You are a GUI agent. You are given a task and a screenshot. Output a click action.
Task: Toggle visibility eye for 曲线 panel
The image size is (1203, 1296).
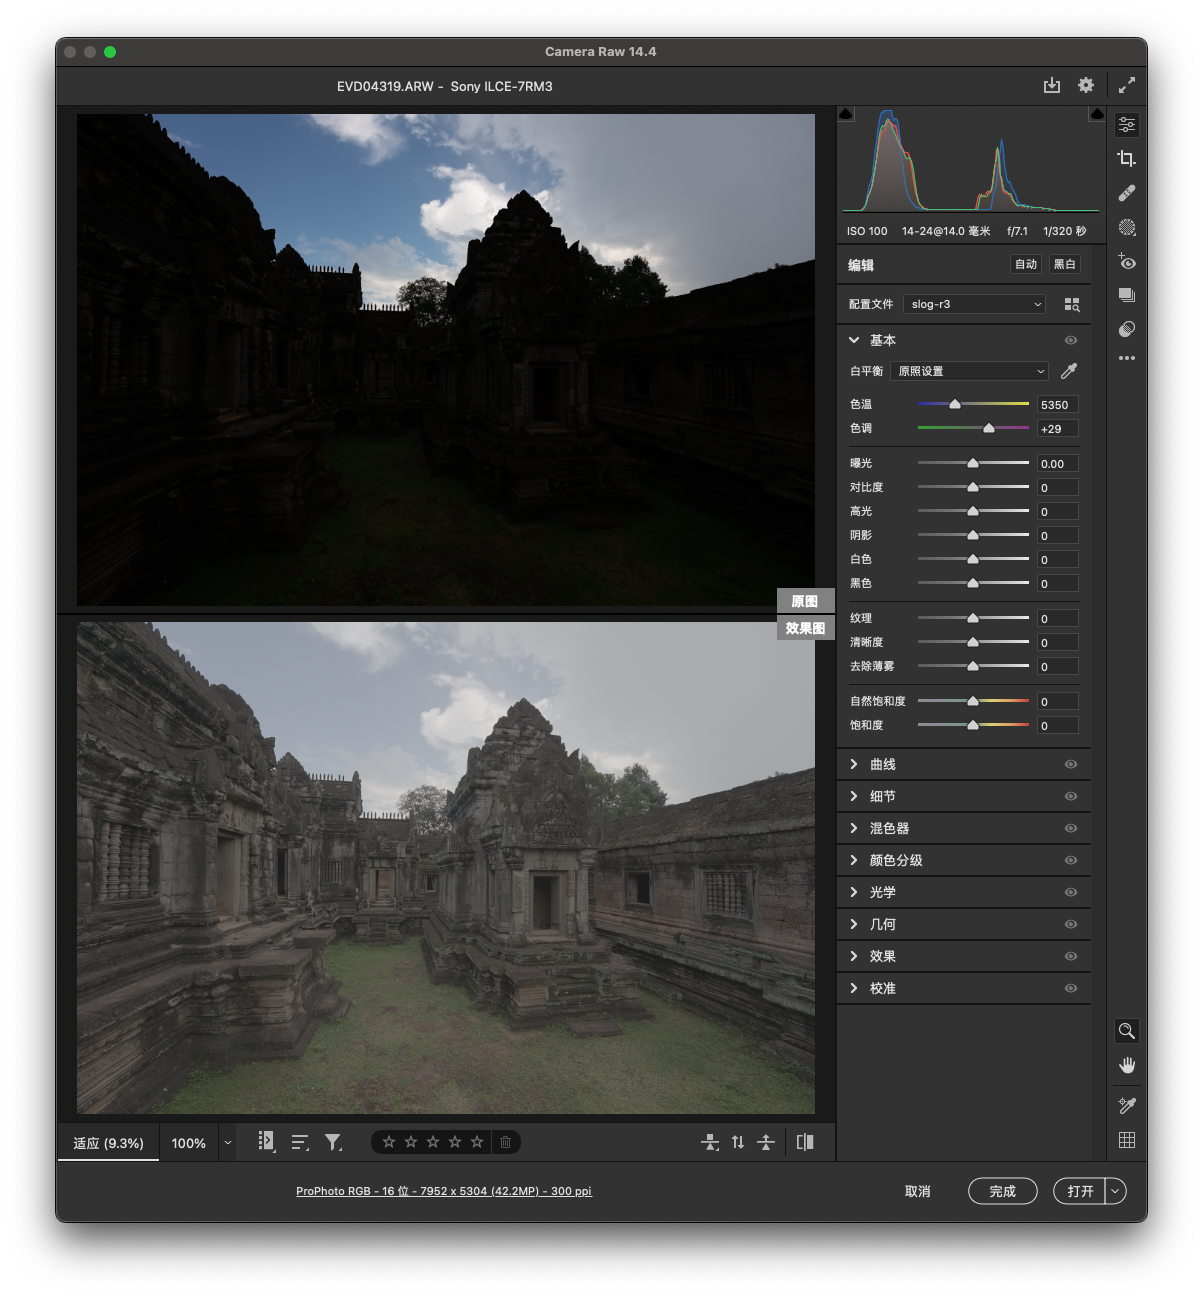pos(1071,764)
